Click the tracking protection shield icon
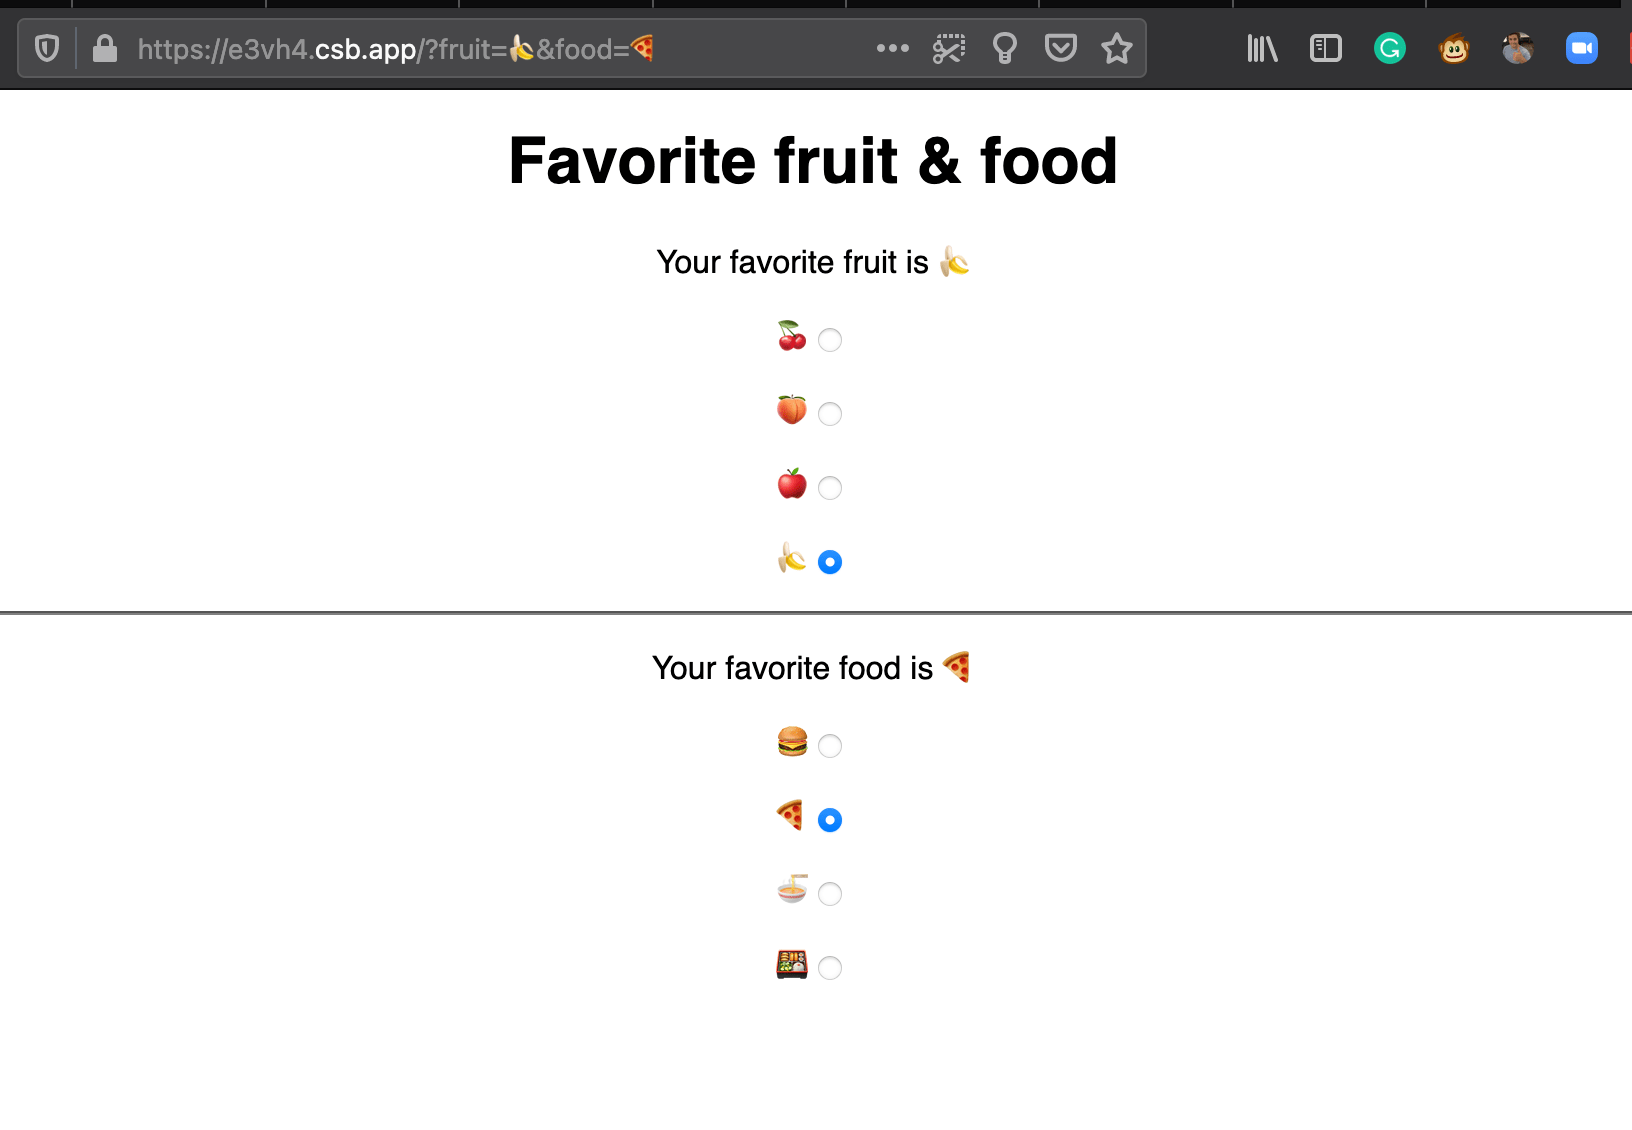This screenshot has height=1130, width=1632. (x=47, y=48)
